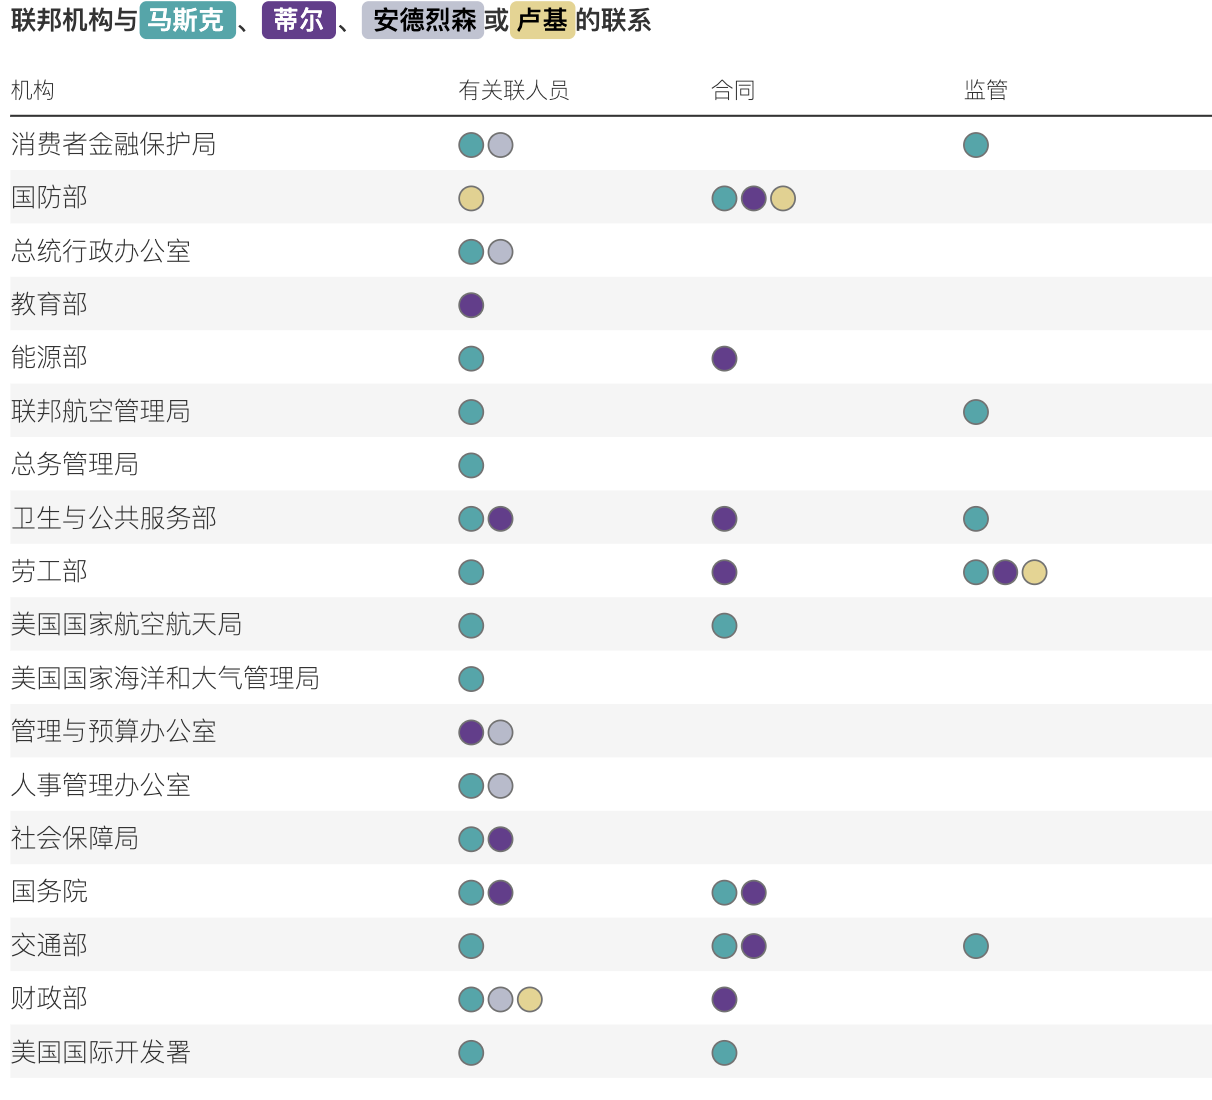This screenshot has width=1212, height=1100.
Task: Select teal 监管 dot for 联邦航空管理局
Action: point(976,412)
